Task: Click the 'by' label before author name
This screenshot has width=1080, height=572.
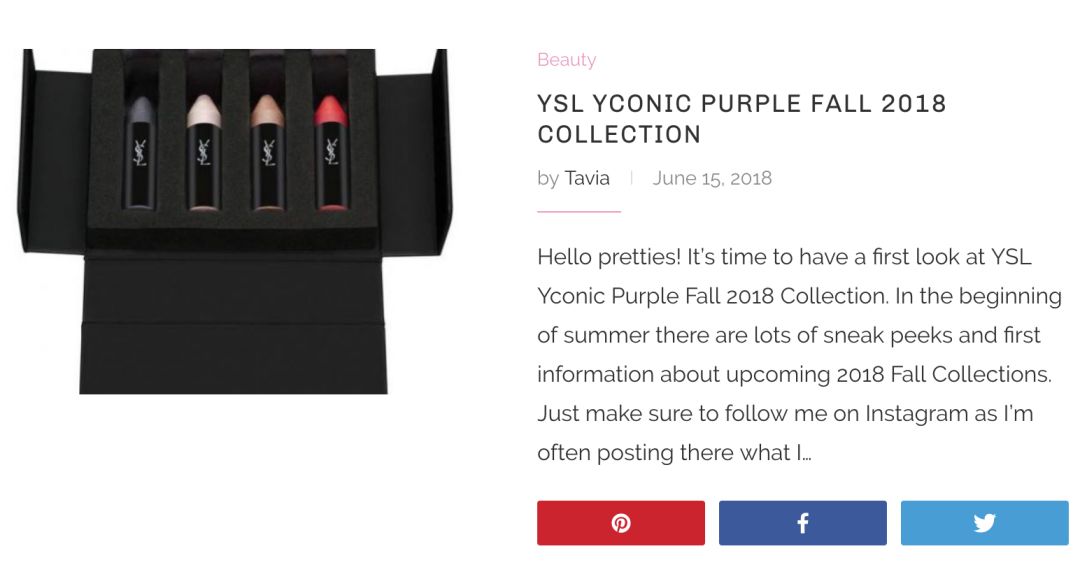Action: click(x=548, y=178)
